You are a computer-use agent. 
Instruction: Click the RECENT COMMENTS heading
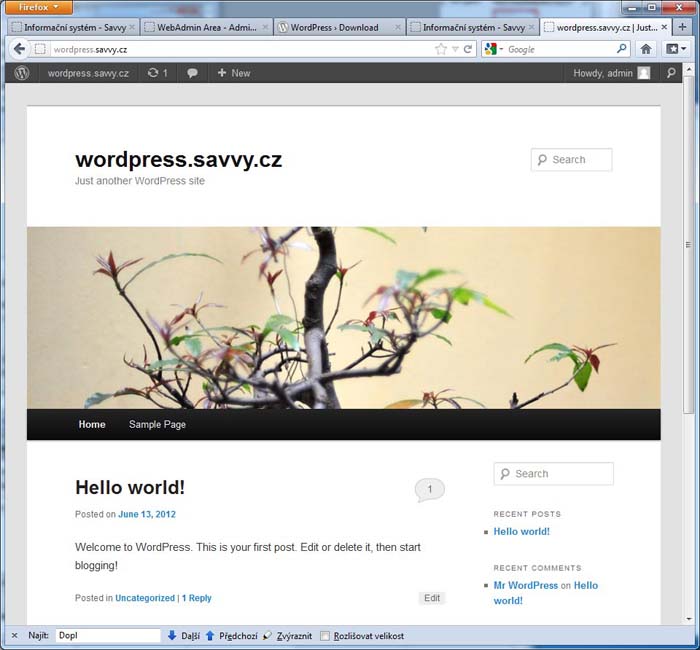[538, 568]
